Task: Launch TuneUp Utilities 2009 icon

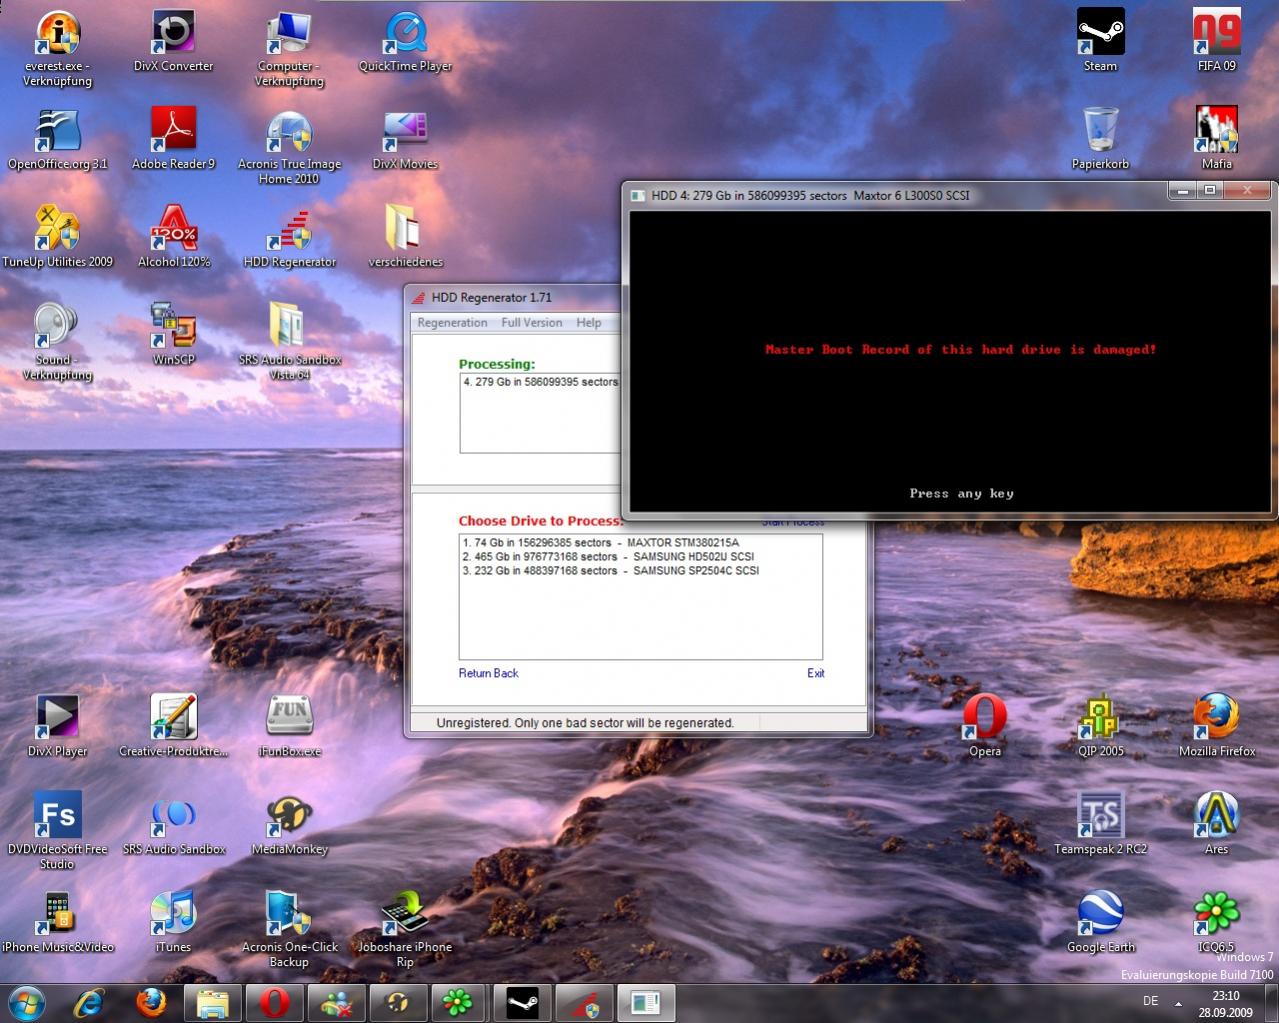Action: (57, 229)
